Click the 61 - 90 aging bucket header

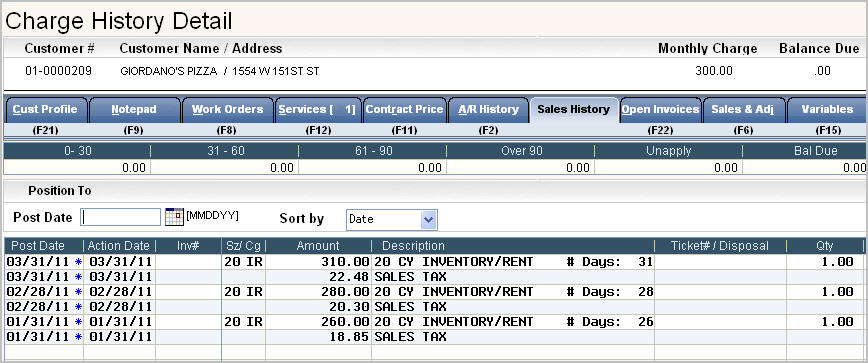[373, 151]
